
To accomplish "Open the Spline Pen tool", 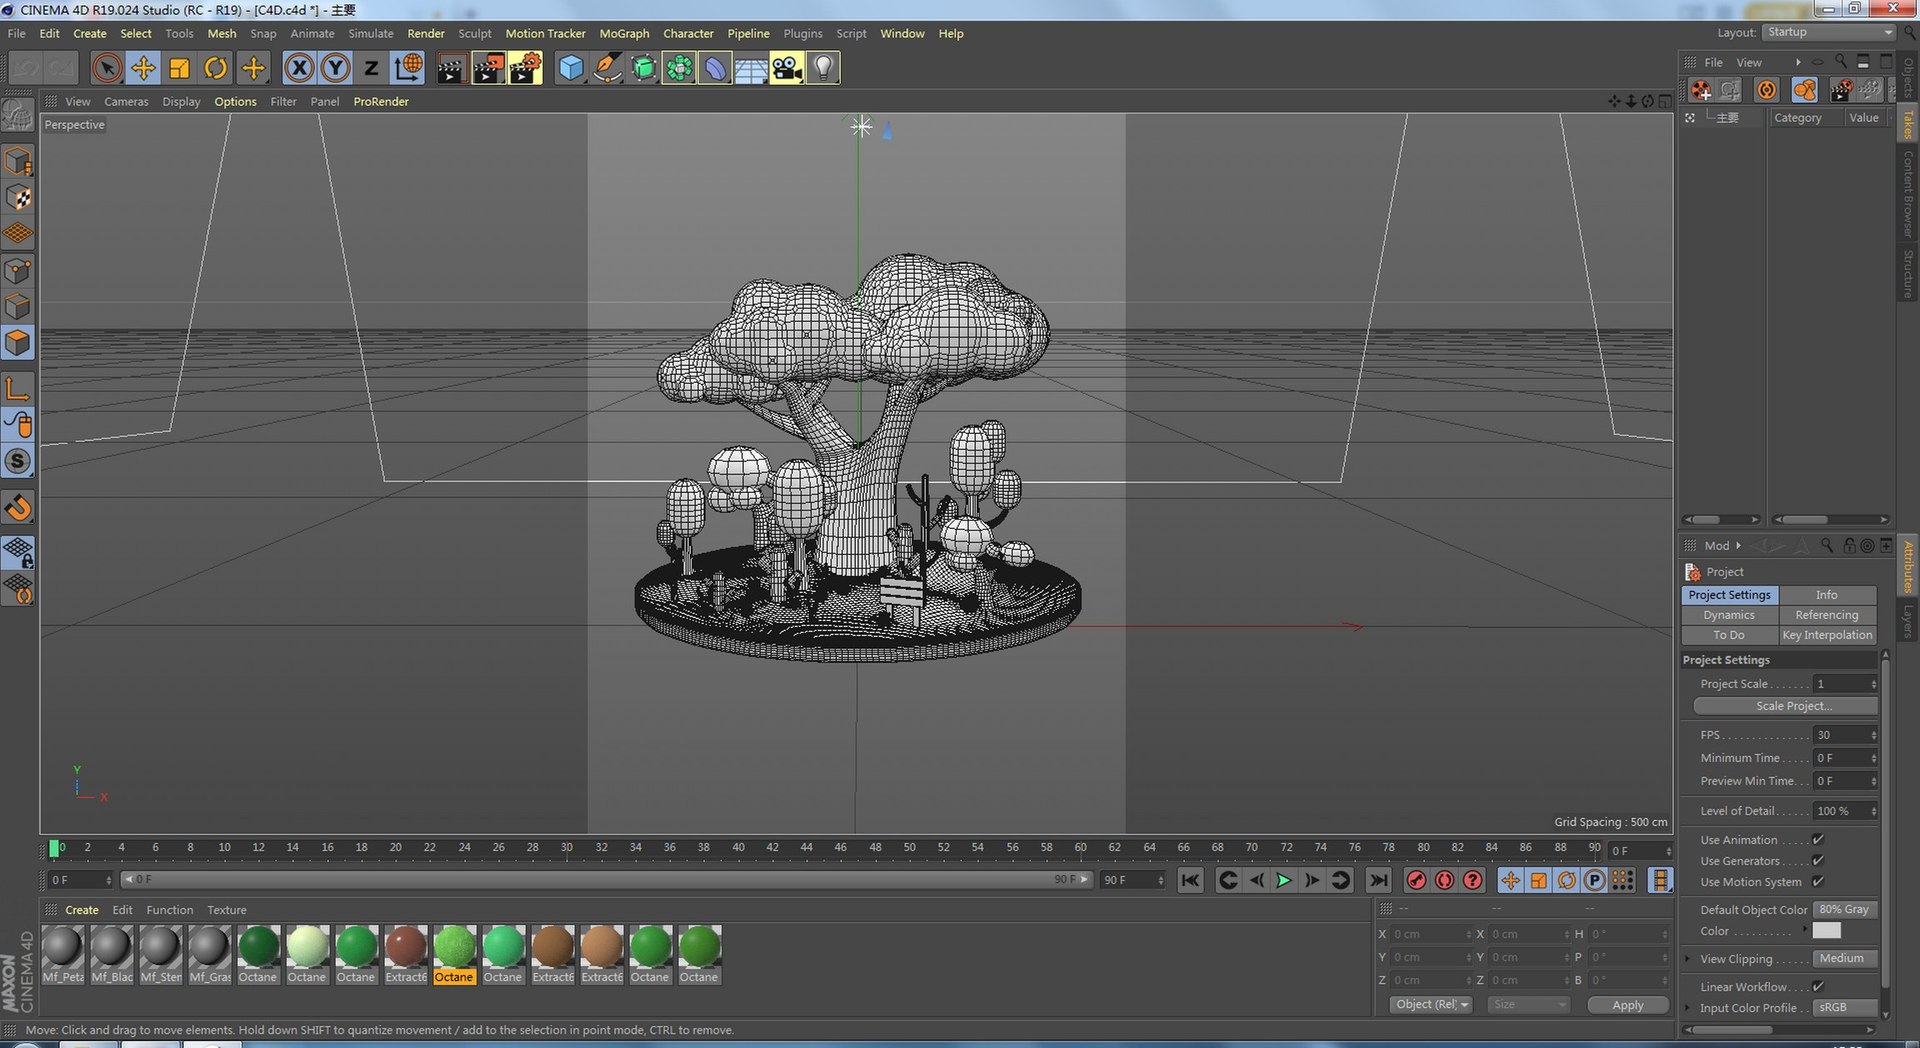I will click(x=606, y=68).
